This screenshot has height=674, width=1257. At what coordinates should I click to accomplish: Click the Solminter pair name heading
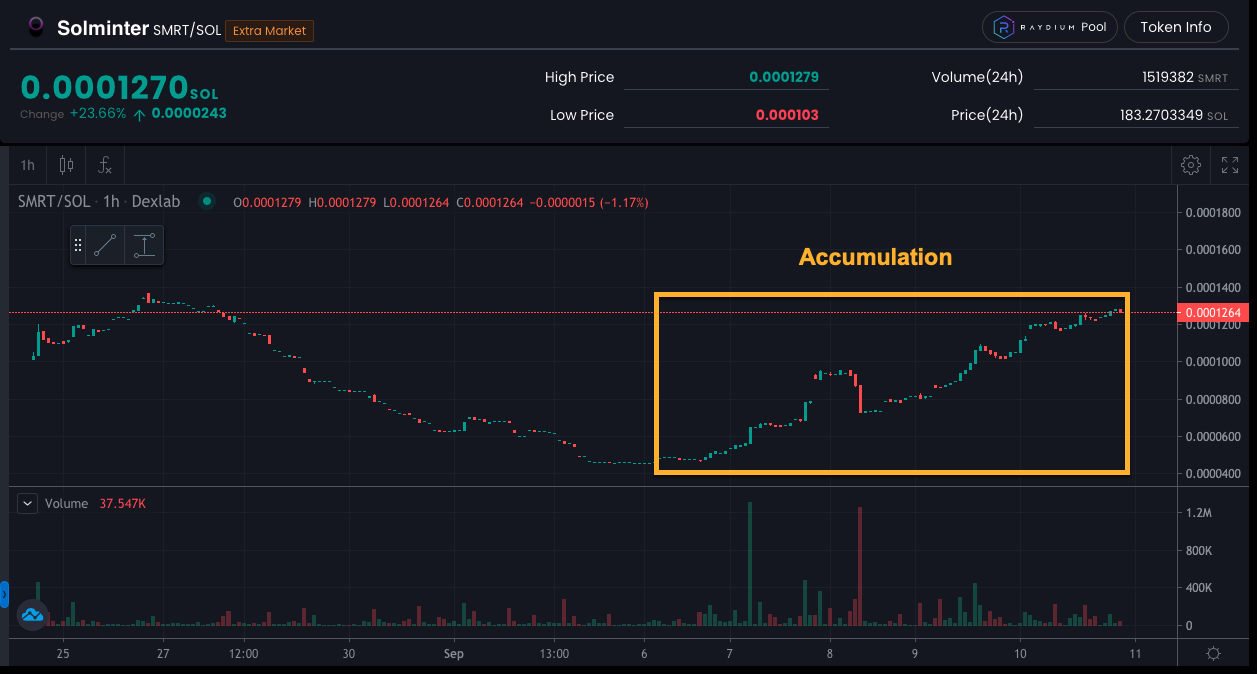click(103, 28)
